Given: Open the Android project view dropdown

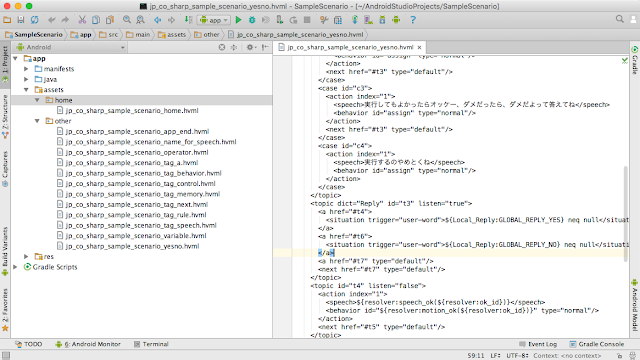Looking at the screenshot, I should pyautogui.click(x=71, y=47).
